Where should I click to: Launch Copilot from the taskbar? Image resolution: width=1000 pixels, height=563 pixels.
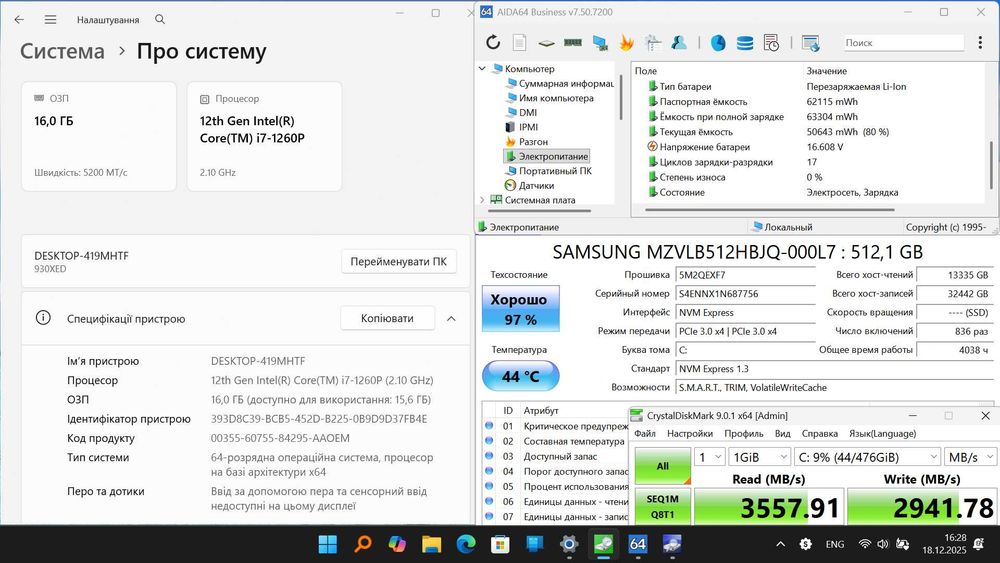(x=397, y=544)
